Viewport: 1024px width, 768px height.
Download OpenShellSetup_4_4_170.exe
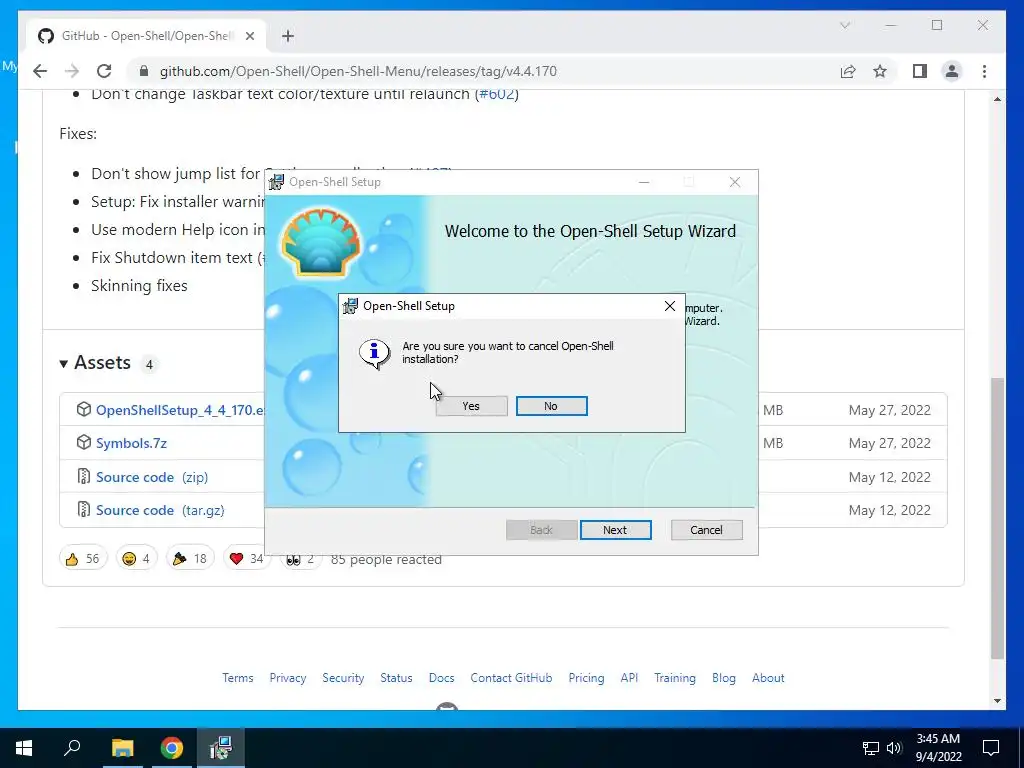coord(181,410)
